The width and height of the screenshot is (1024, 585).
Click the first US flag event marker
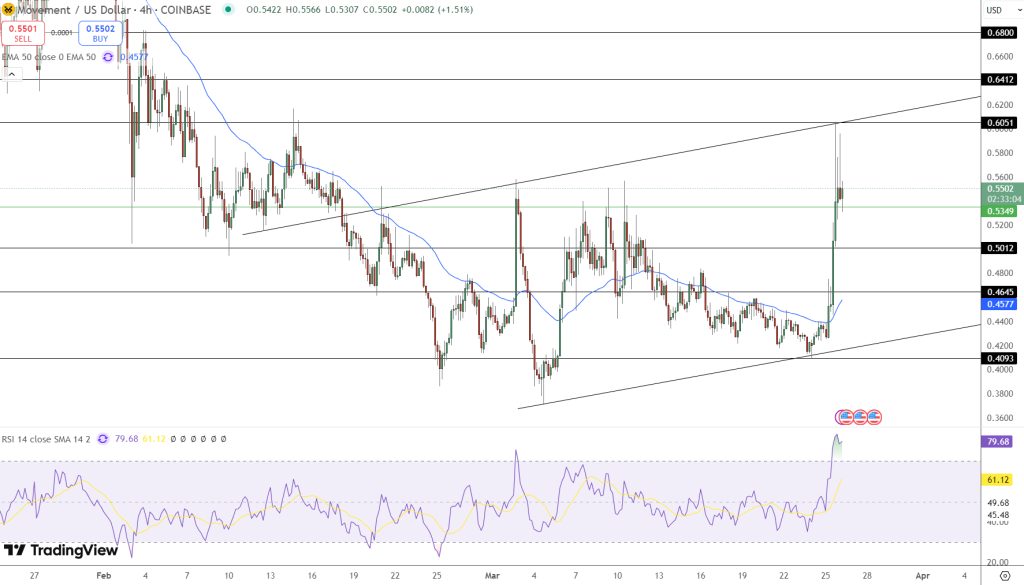(x=847, y=417)
